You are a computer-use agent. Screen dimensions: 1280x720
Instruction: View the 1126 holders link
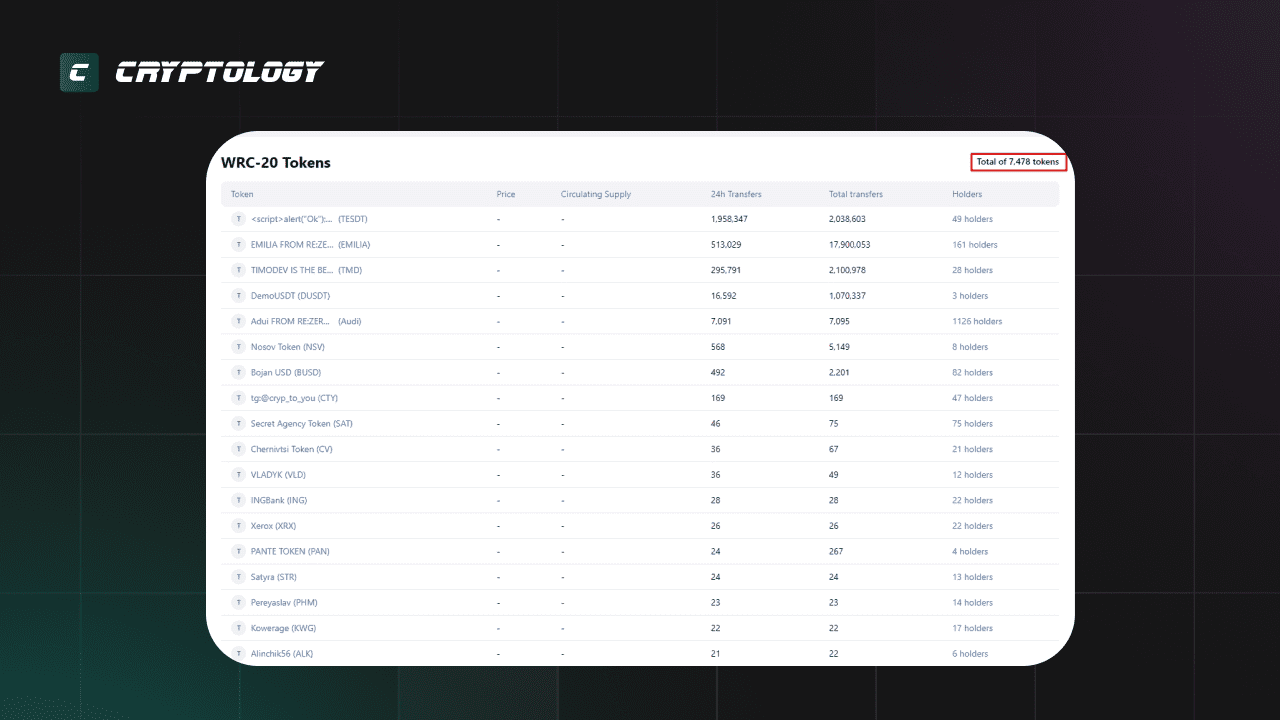point(977,321)
